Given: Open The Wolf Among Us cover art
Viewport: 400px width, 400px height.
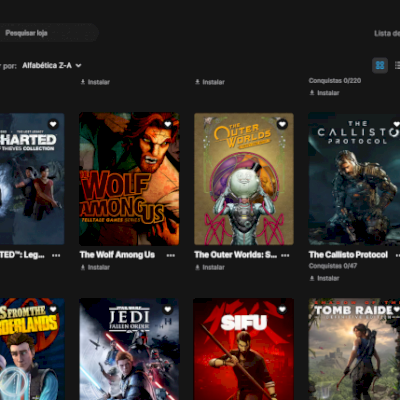Looking at the screenshot, I should tap(129, 179).
